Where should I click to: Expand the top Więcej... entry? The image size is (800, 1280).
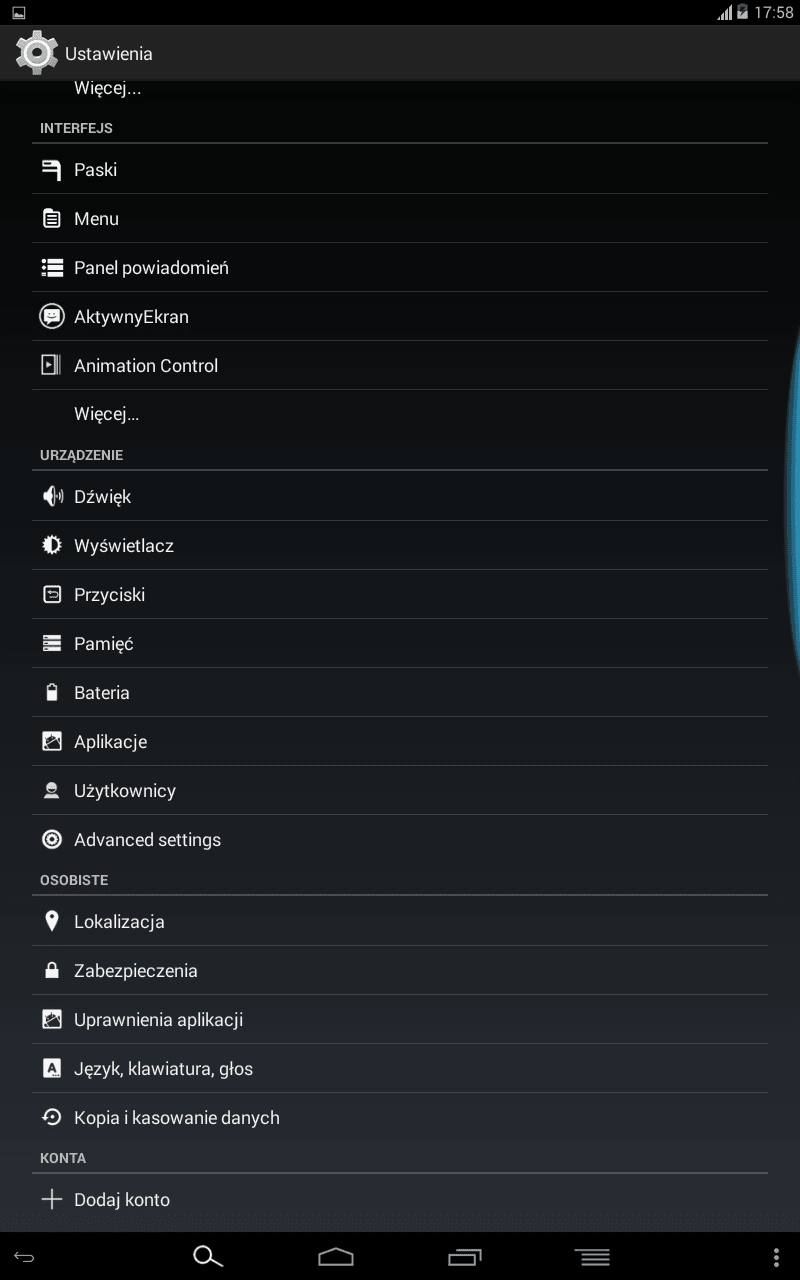coord(107,88)
